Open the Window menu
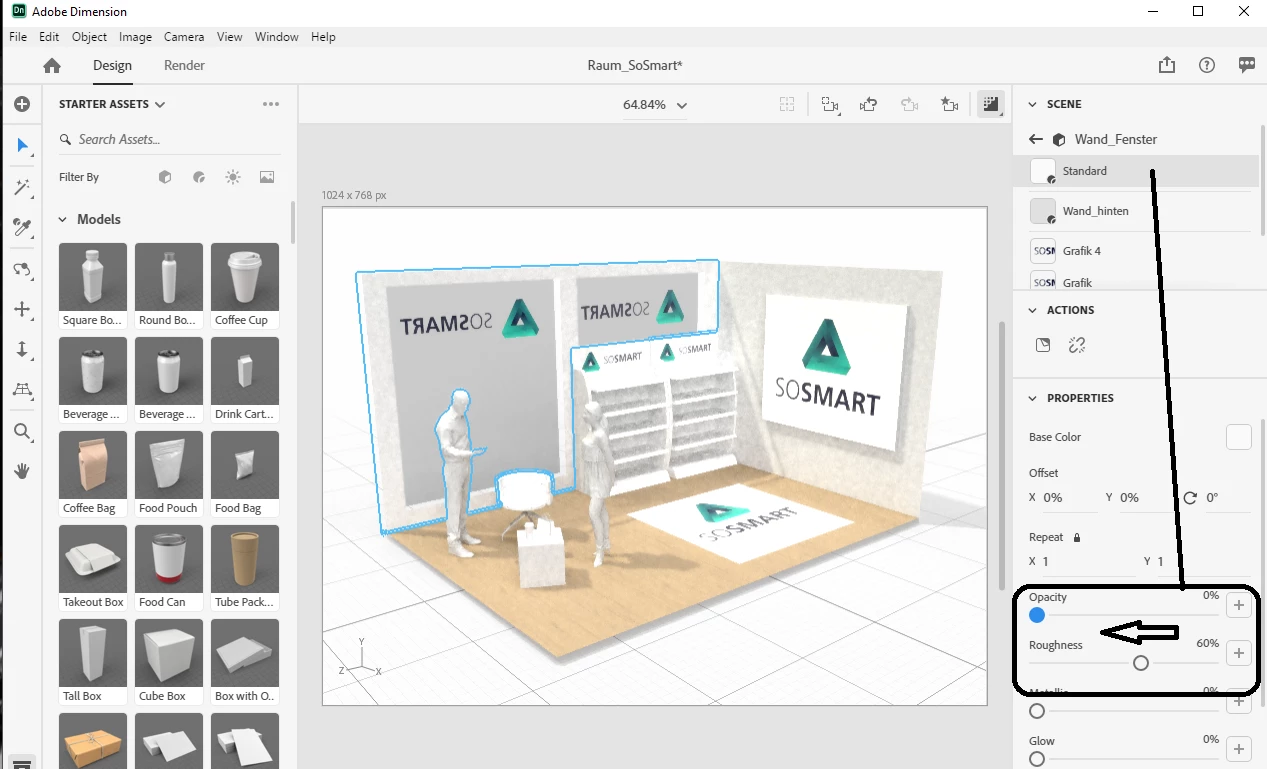 click(x=276, y=37)
